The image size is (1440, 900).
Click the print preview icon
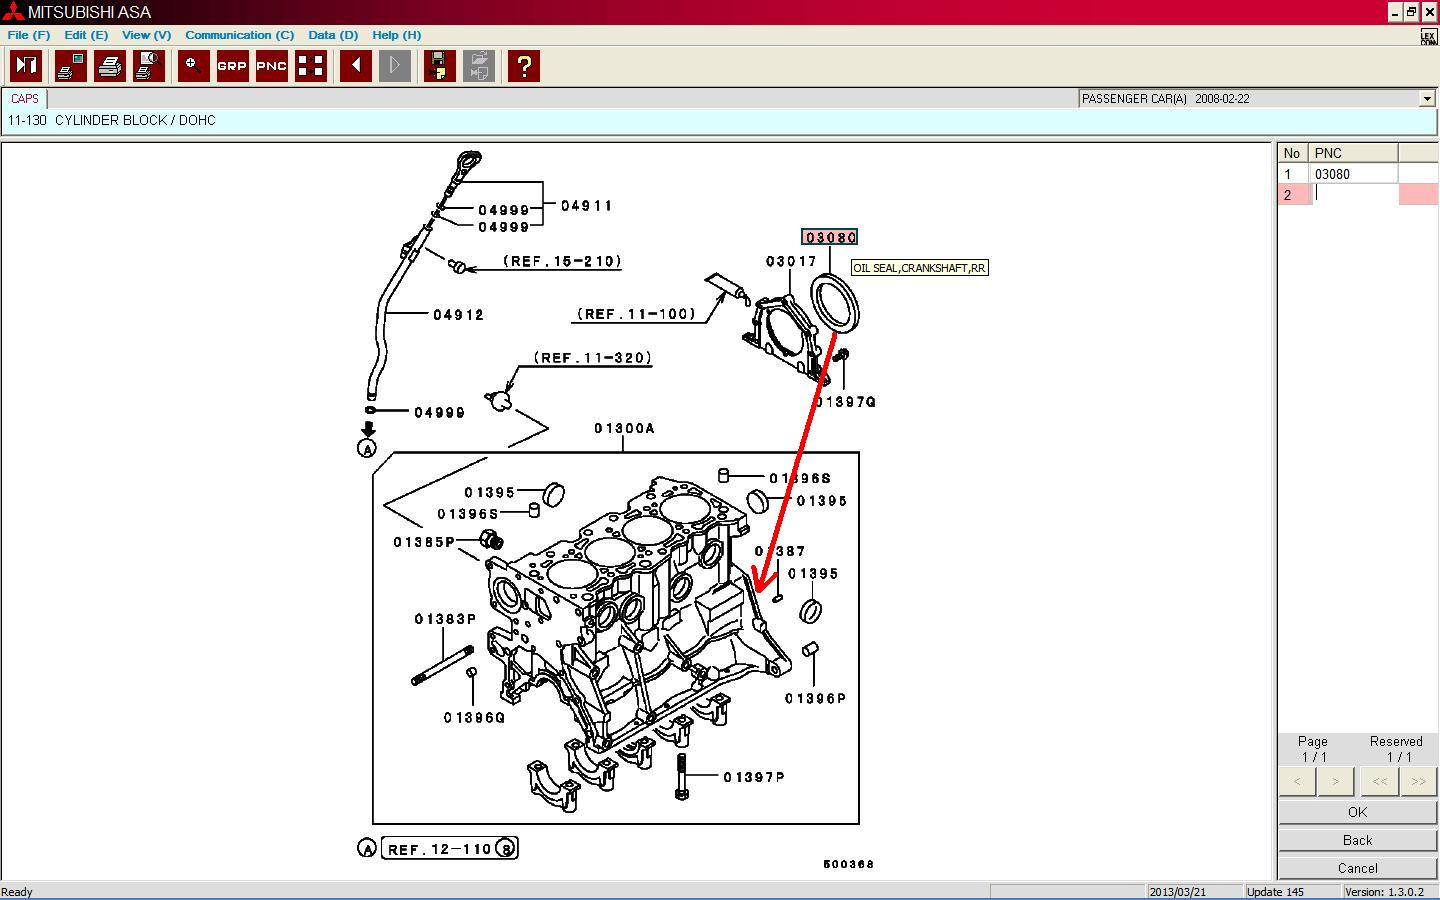click(x=148, y=66)
